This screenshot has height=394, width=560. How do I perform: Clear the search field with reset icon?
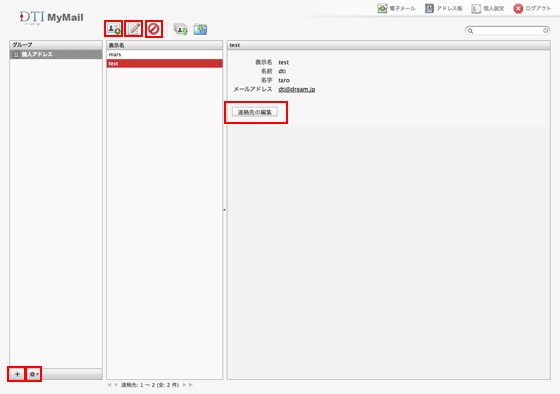point(545,31)
